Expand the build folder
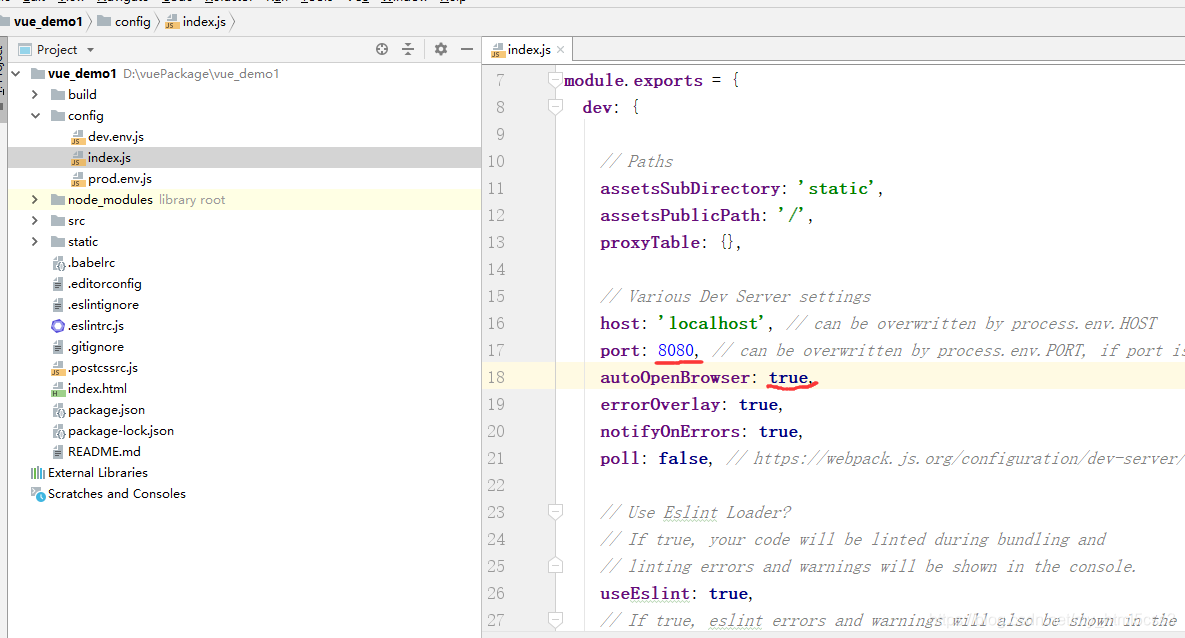 (x=35, y=94)
